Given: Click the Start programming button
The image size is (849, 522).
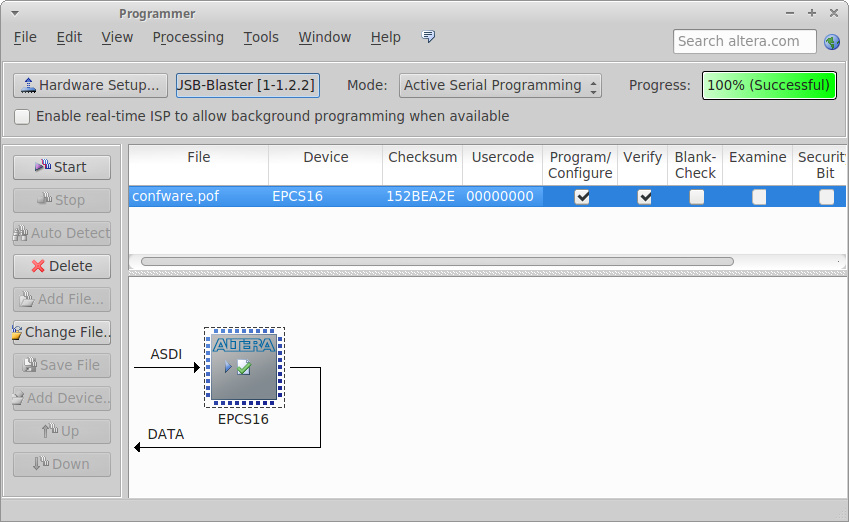Looking at the screenshot, I should (62, 167).
